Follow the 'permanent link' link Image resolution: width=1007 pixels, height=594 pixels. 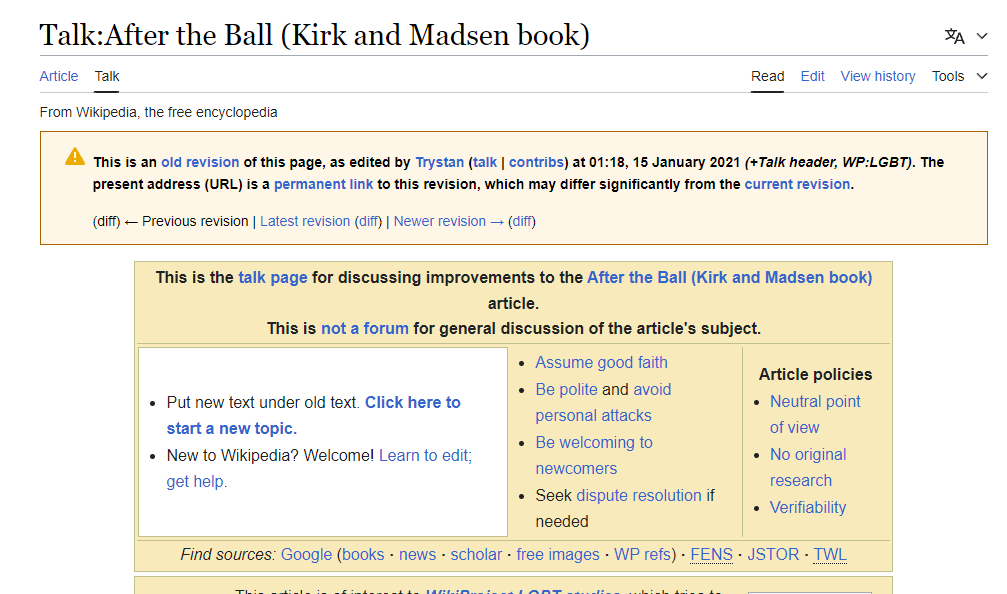[x=323, y=184]
